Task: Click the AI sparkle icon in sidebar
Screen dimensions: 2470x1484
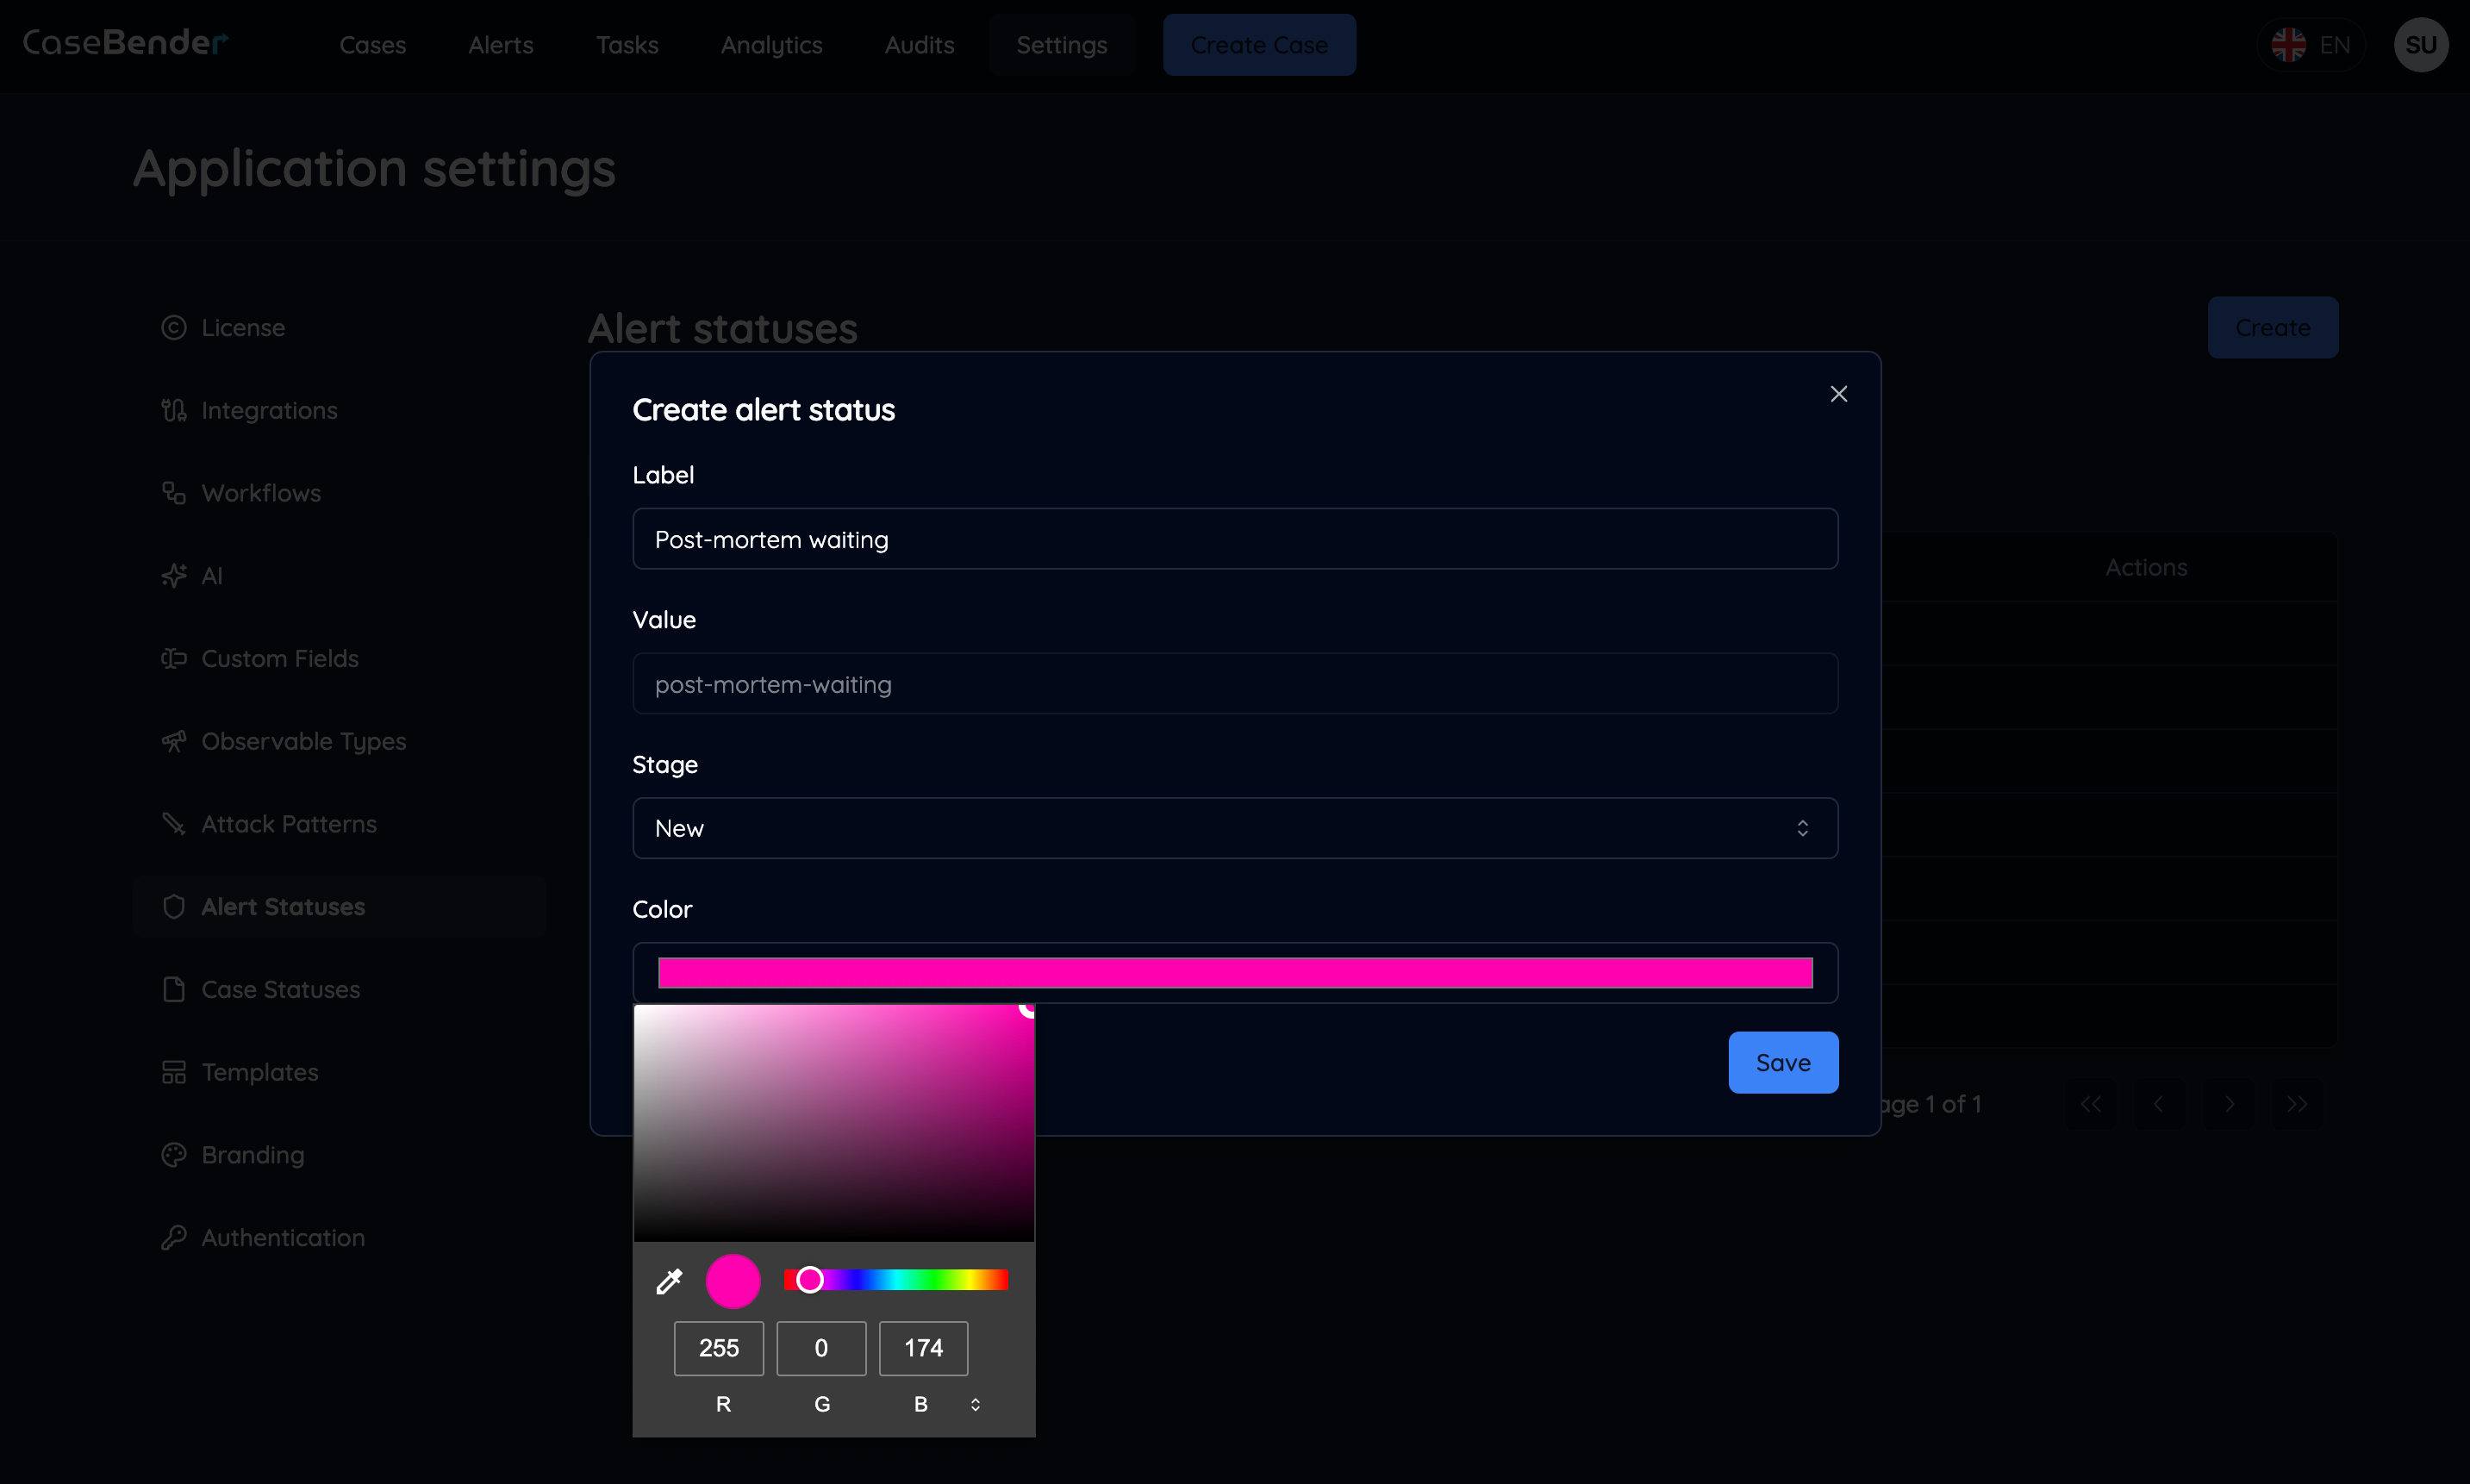Action: click(x=174, y=575)
